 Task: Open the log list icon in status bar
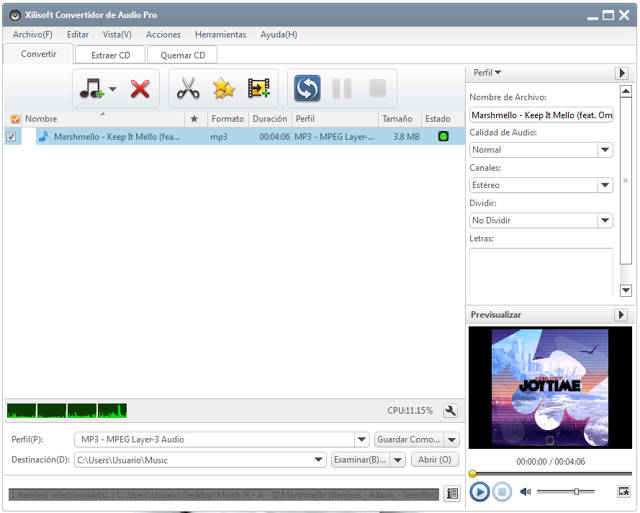click(x=452, y=493)
